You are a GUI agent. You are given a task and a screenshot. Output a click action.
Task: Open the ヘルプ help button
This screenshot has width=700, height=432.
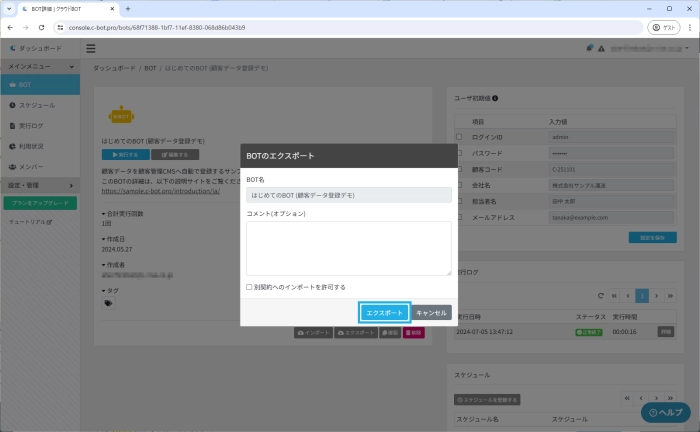click(665, 412)
